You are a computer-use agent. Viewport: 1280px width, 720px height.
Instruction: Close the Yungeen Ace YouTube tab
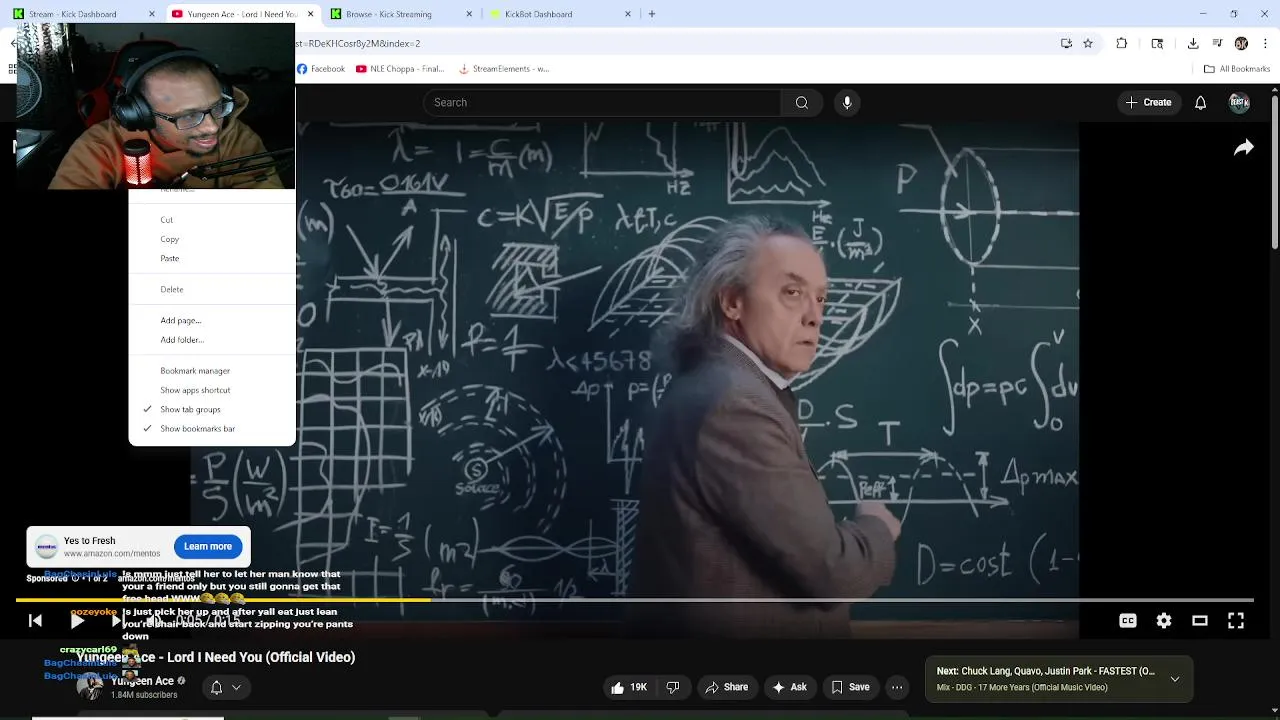point(310,14)
